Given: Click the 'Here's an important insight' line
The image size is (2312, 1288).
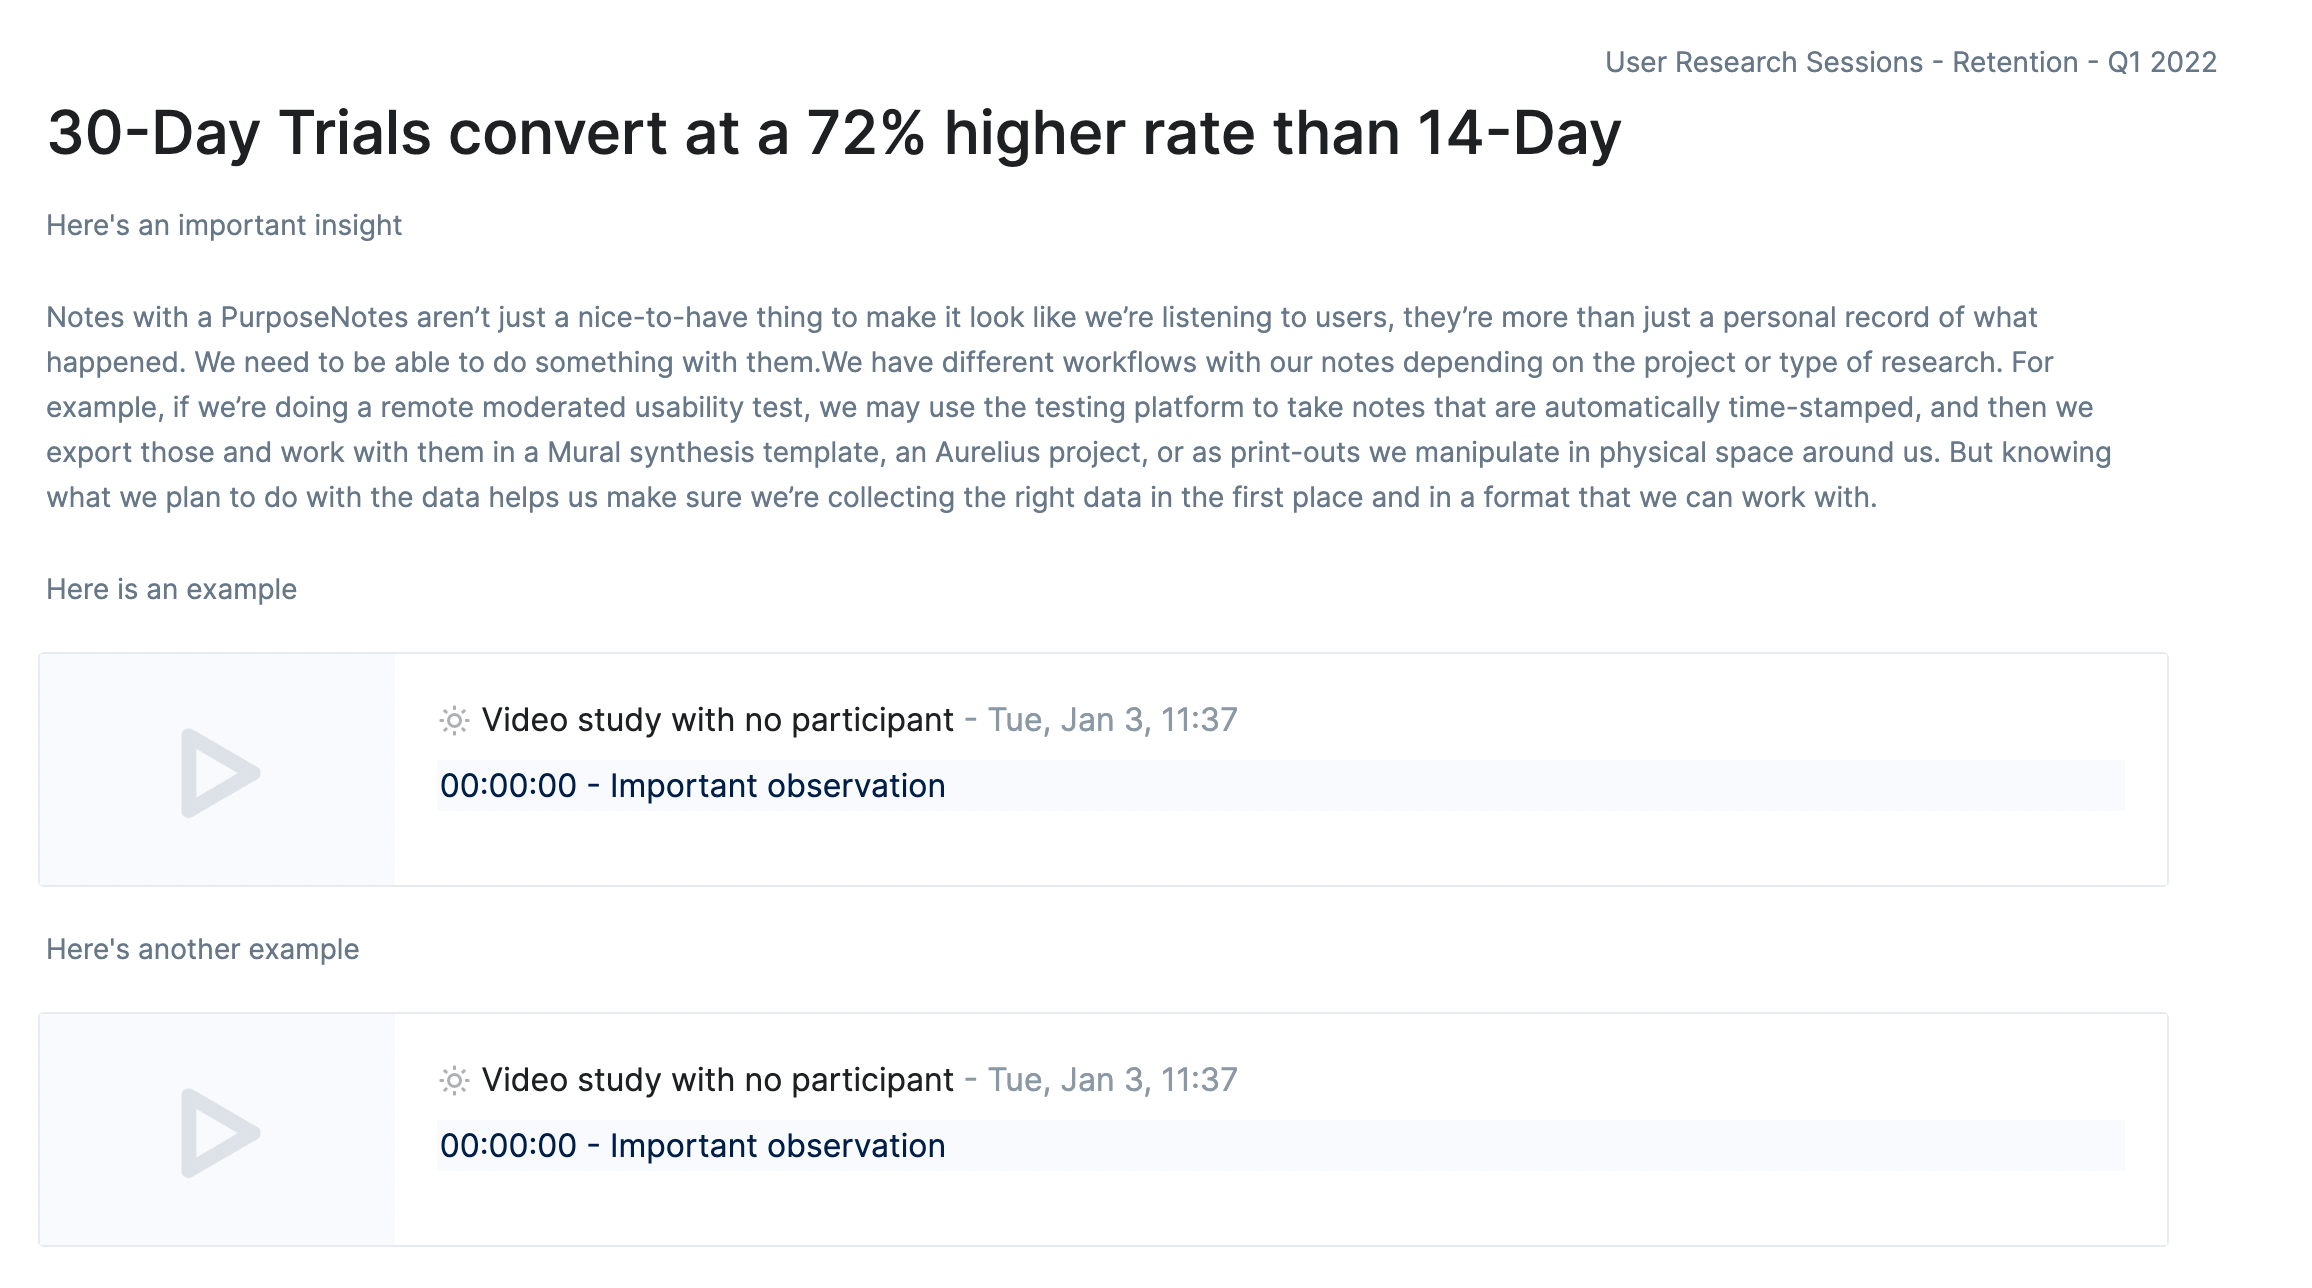Looking at the screenshot, I should click(224, 225).
